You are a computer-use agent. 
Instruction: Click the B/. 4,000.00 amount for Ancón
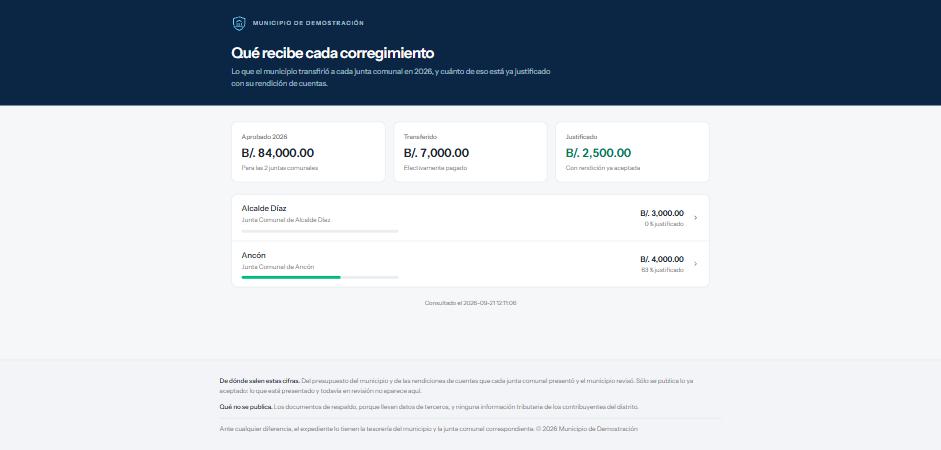(x=661, y=259)
